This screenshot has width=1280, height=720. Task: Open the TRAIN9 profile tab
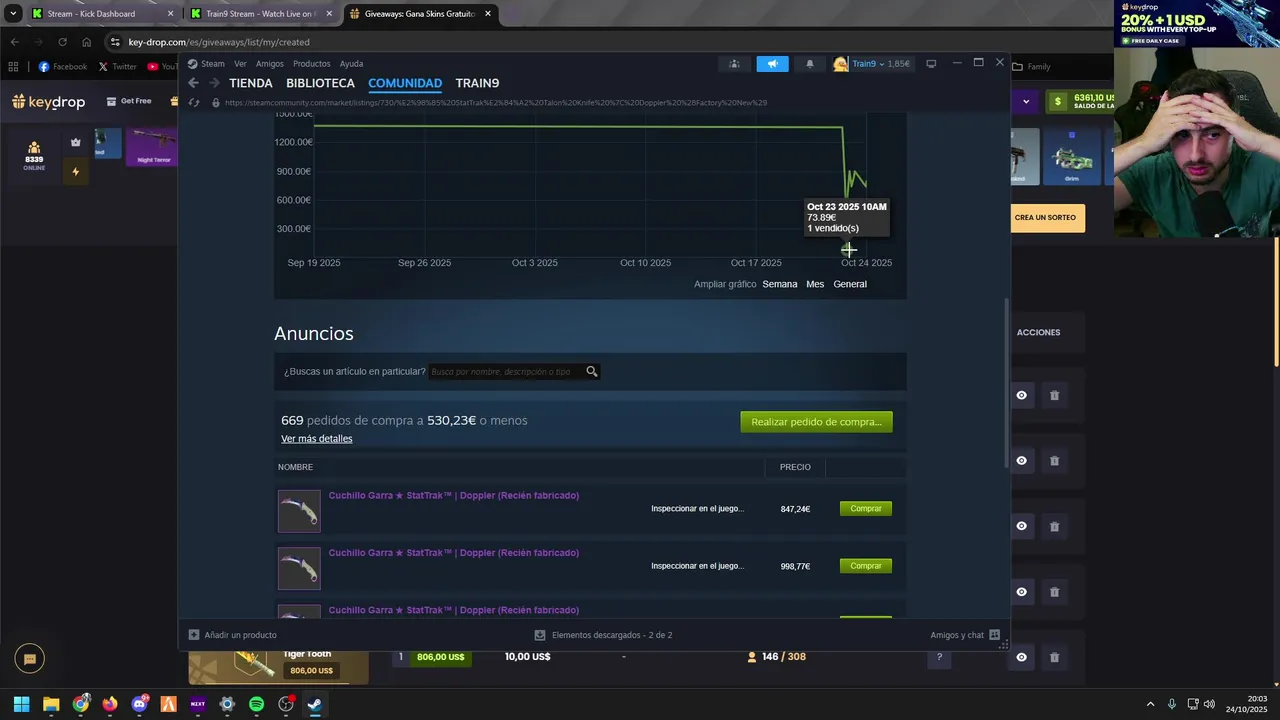477,83
